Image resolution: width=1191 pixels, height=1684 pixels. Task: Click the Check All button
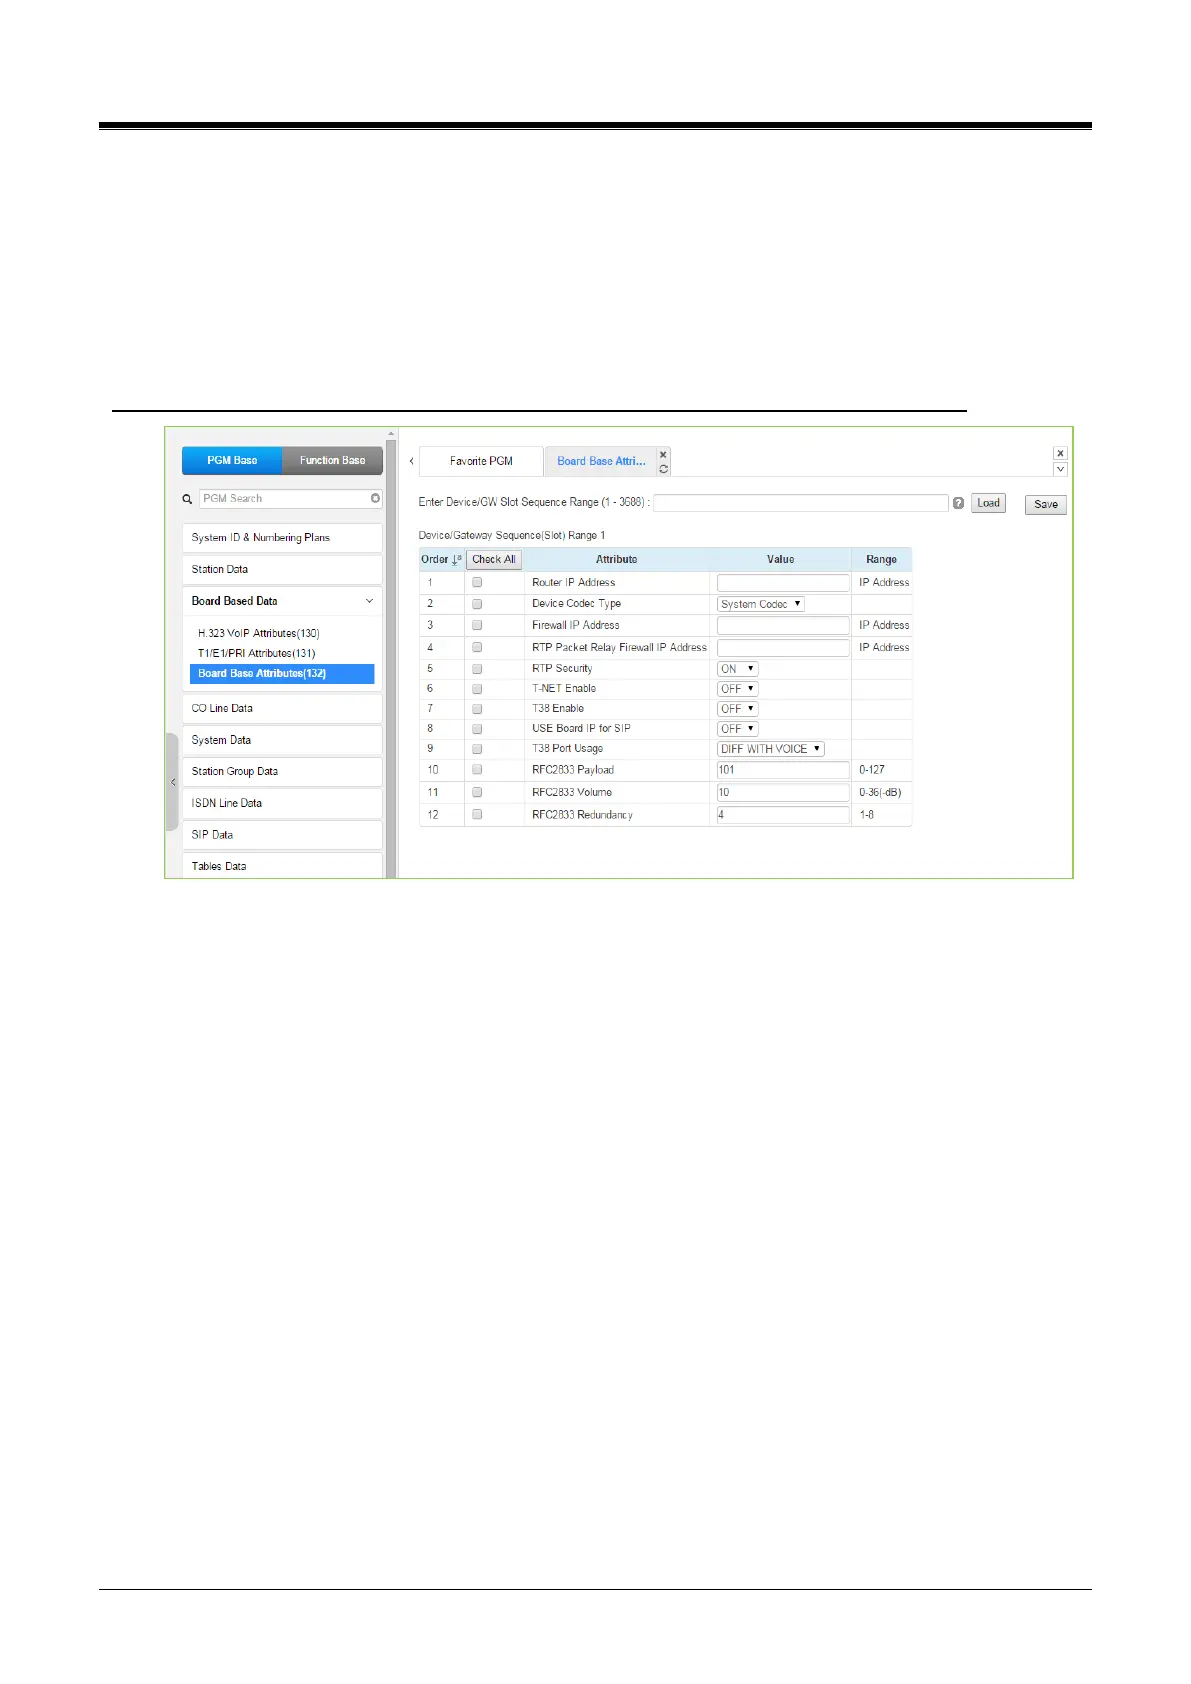(494, 560)
